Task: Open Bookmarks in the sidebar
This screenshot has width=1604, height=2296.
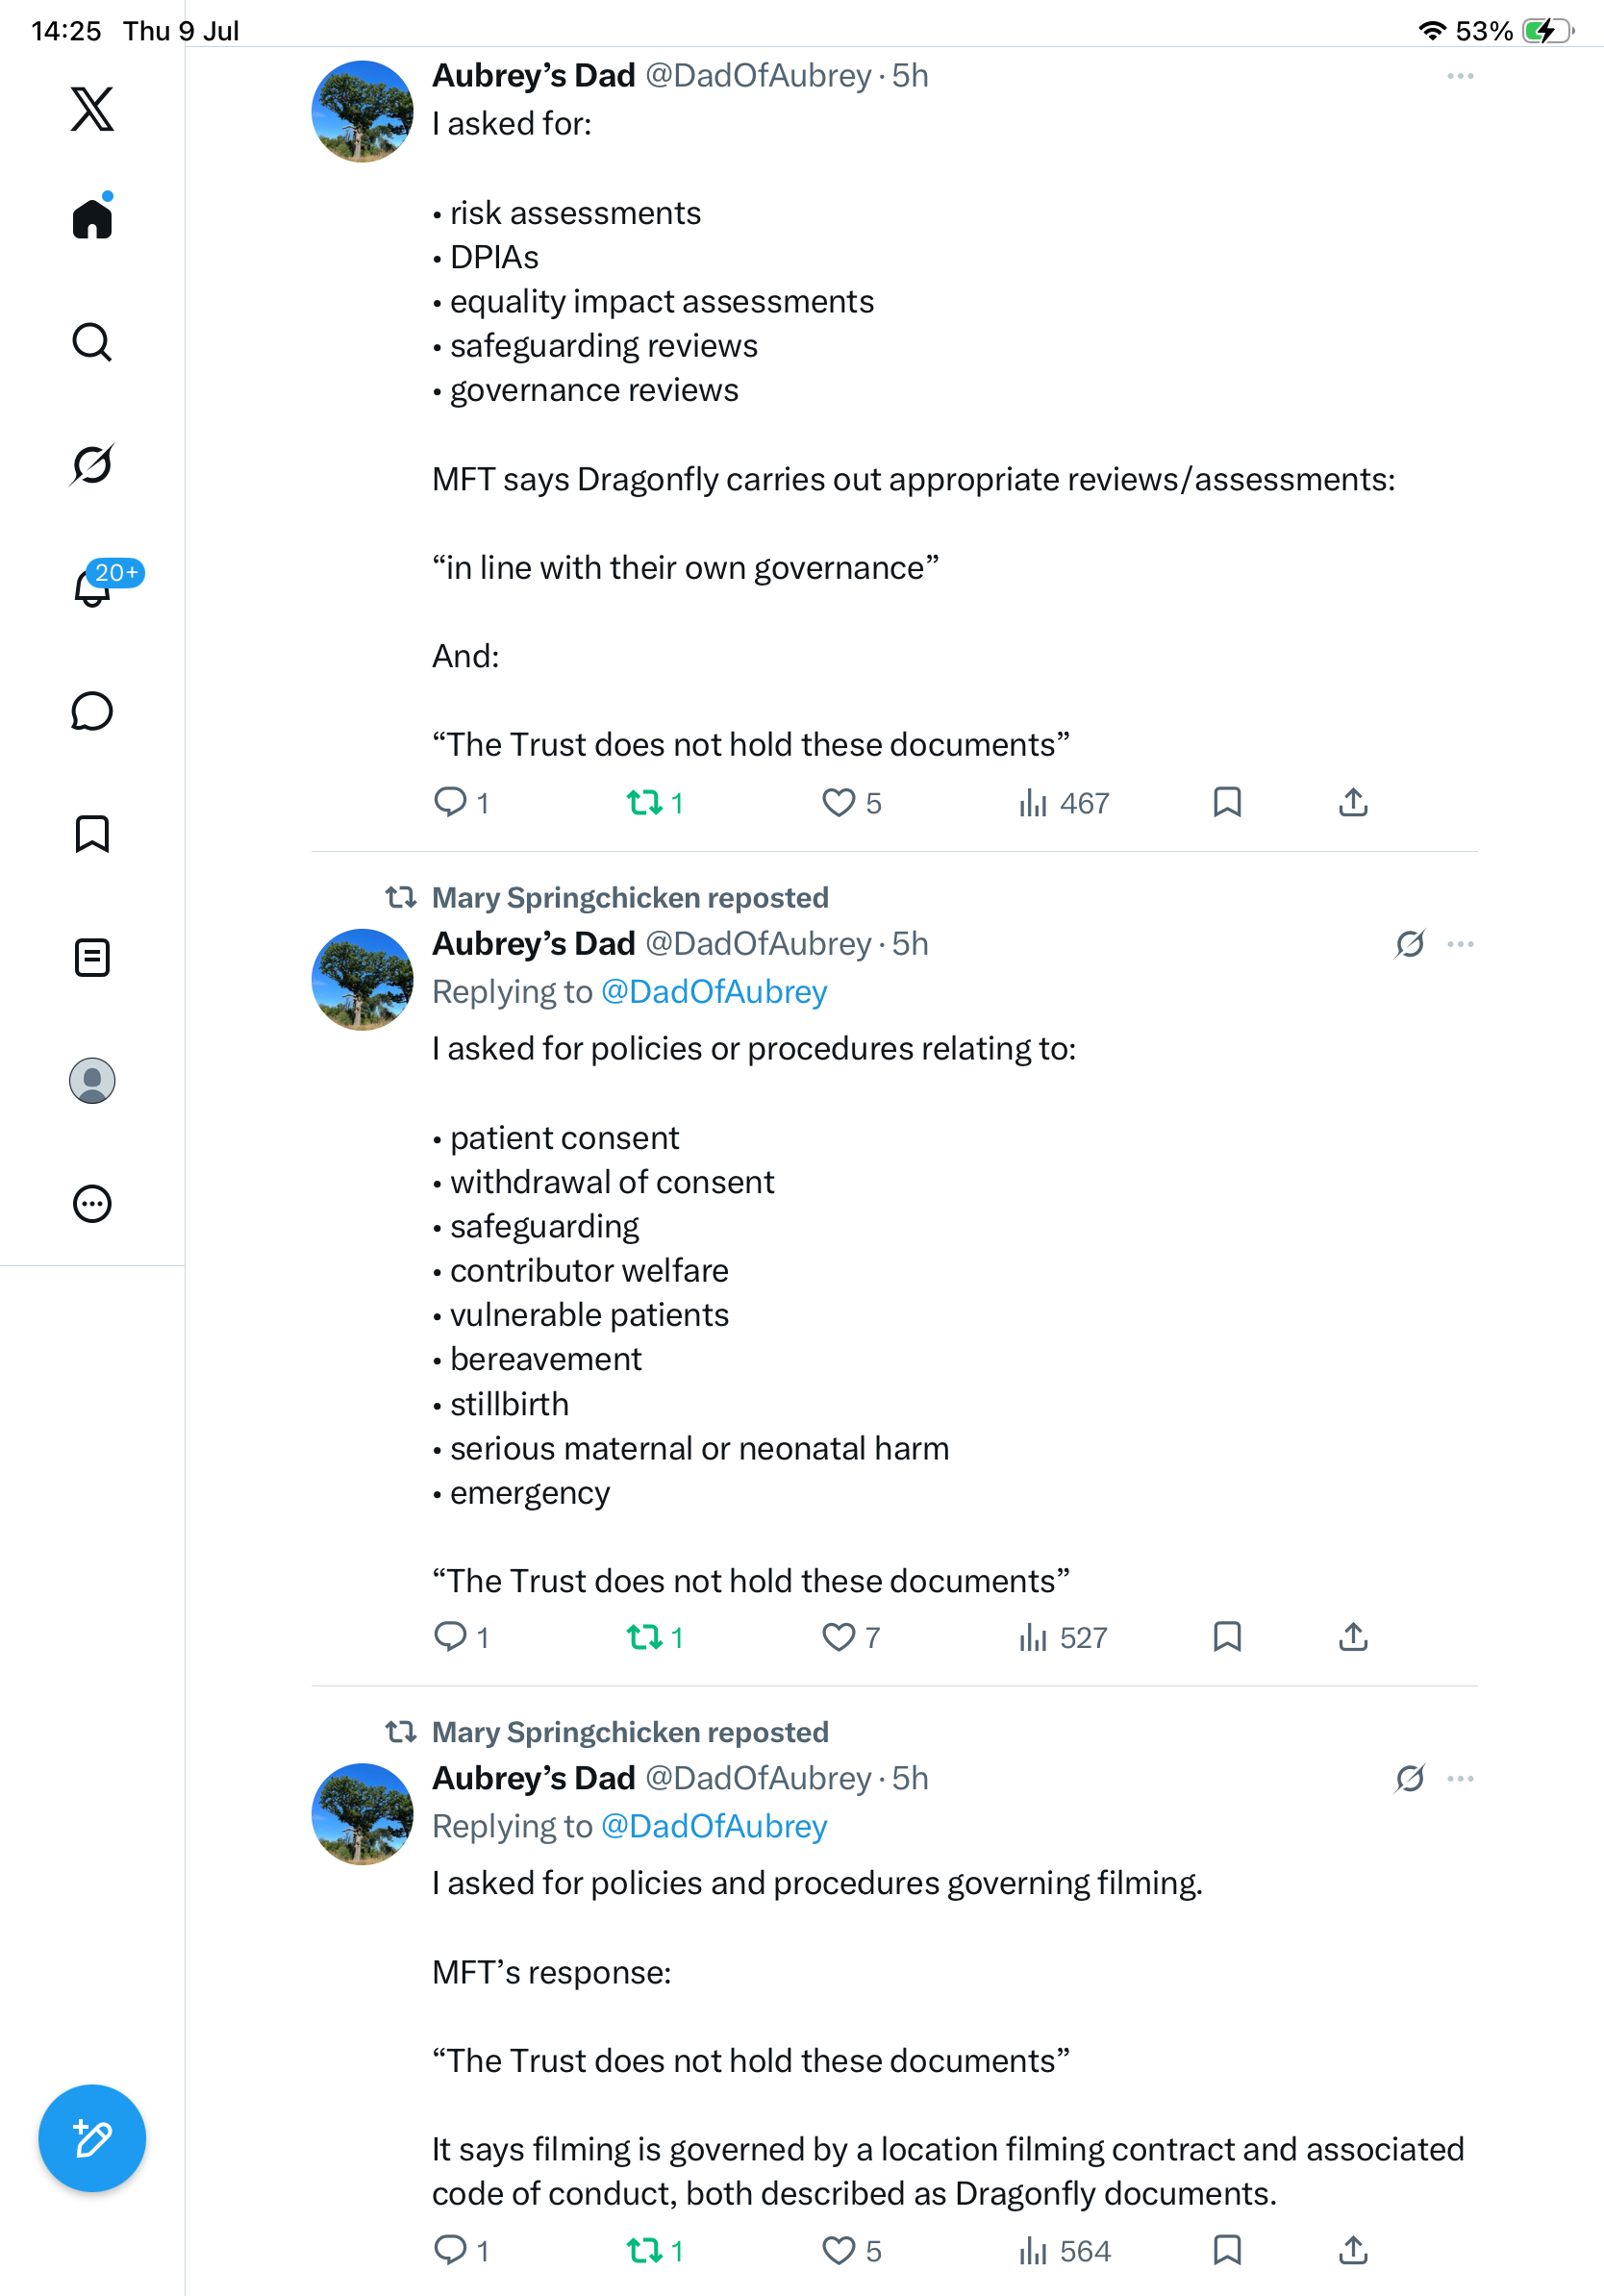Action: pos(92,834)
